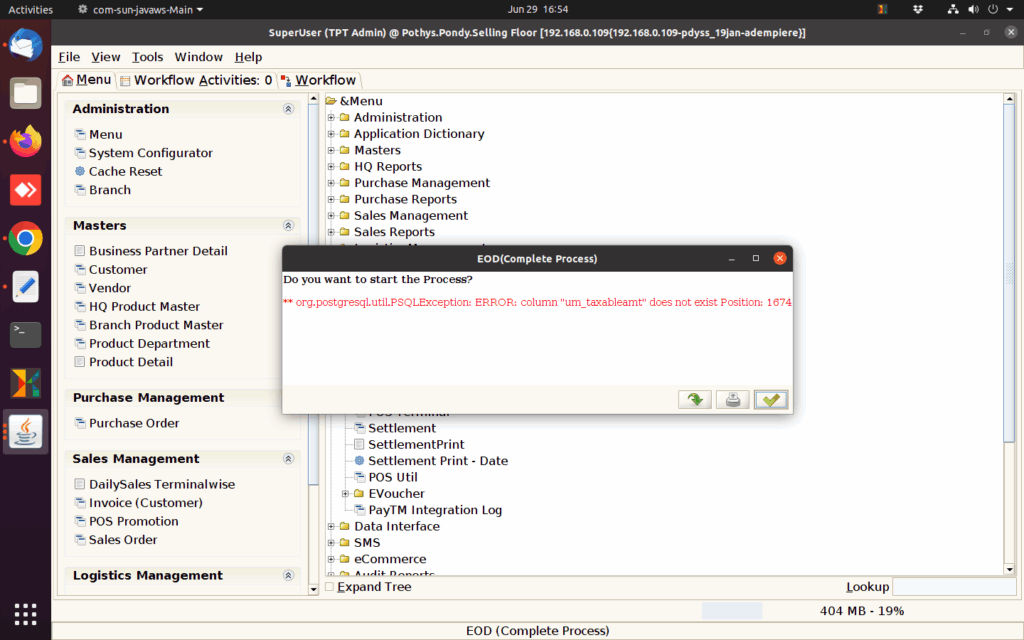This screenshot has width=1024, height=640.
Task: Launch Firefox from the Ubuntu dock
Action: (x=25, y=141)
